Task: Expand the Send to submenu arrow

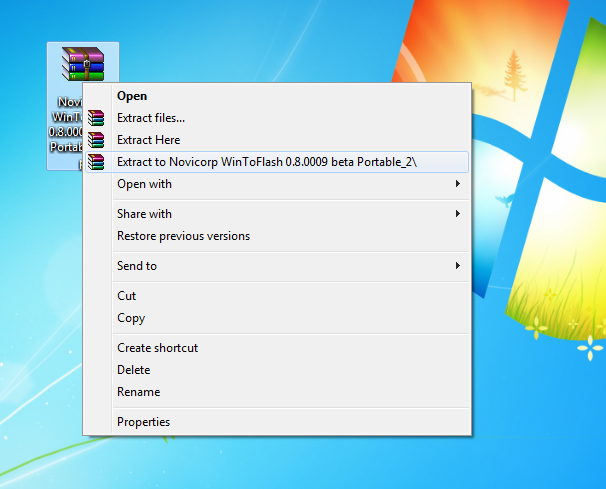Action: pyautogui.click(x=458, y=266)
